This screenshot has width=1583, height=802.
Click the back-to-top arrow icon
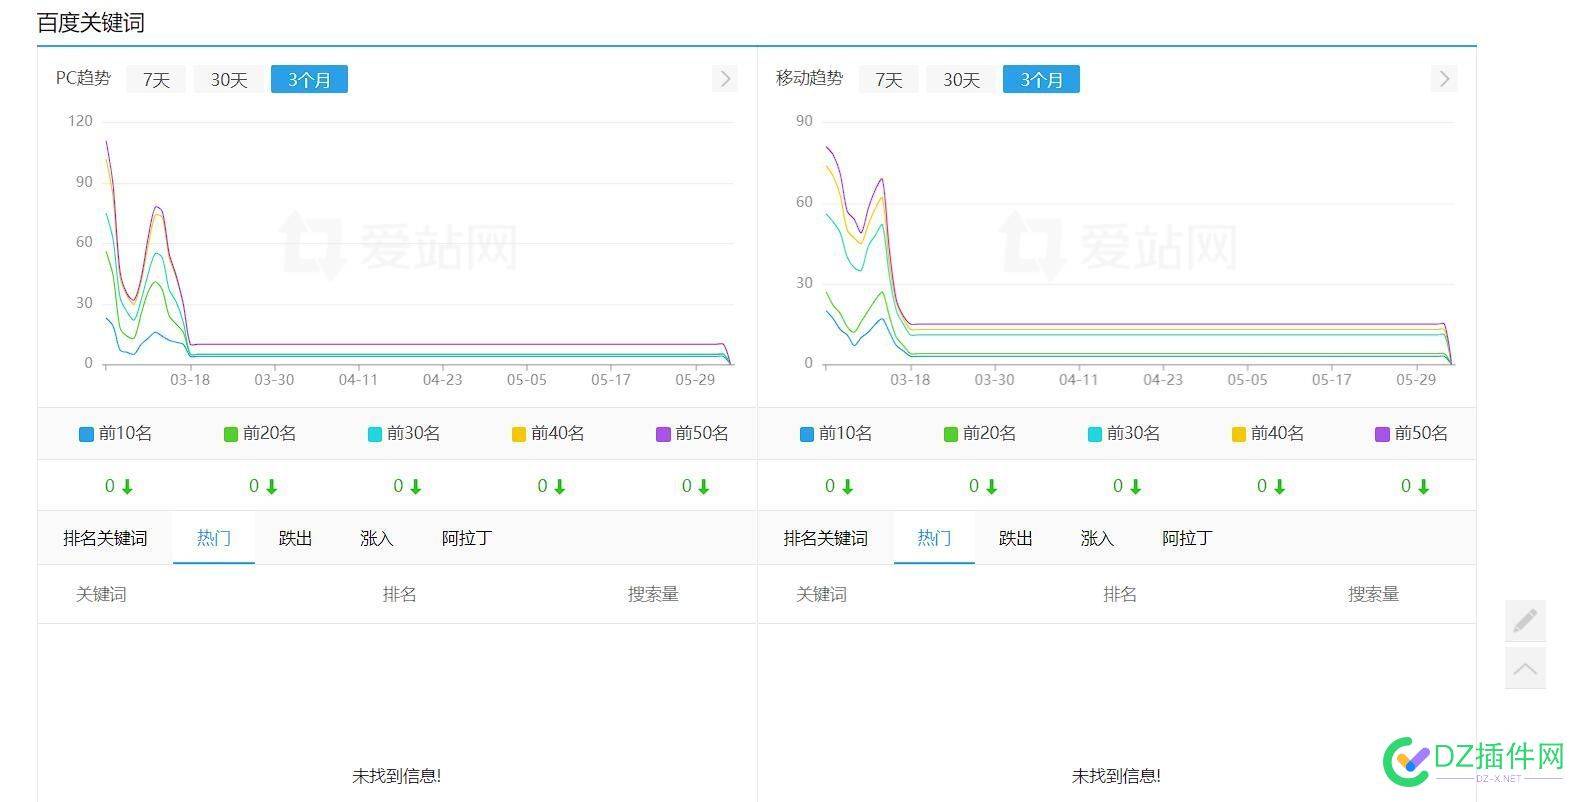coord(1525,668)
